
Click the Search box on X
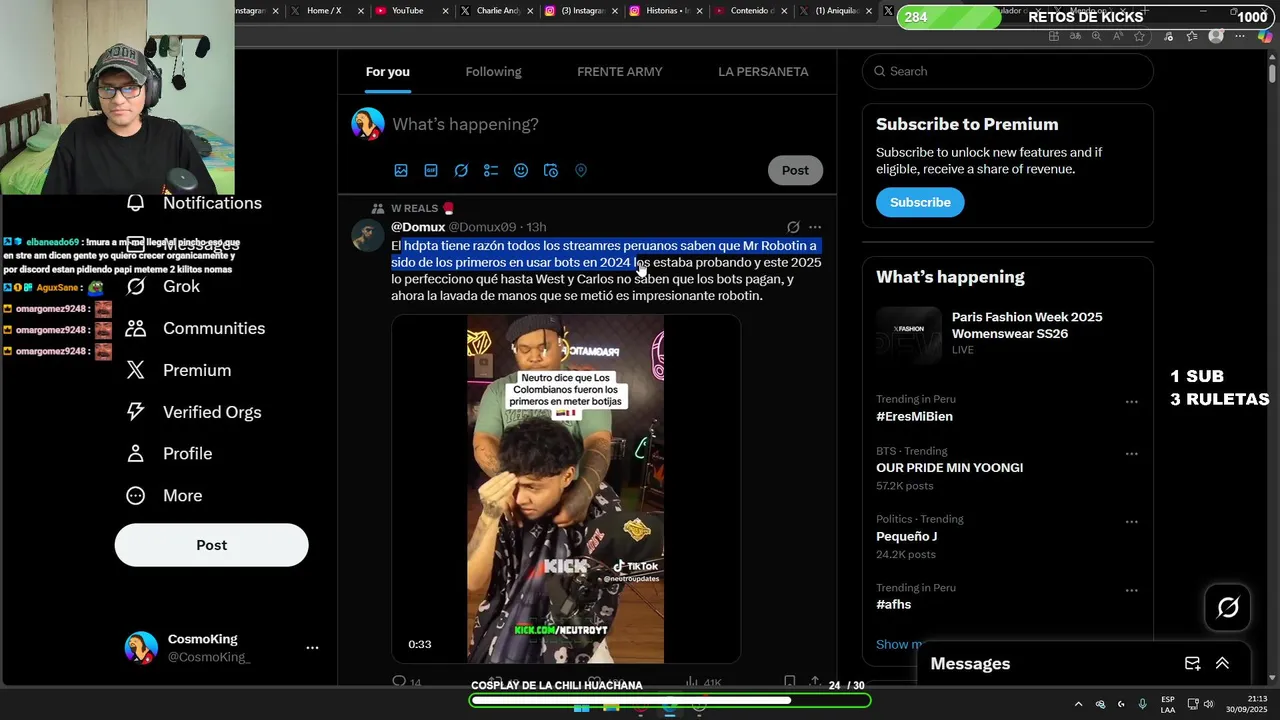(x=1008, y=71)
